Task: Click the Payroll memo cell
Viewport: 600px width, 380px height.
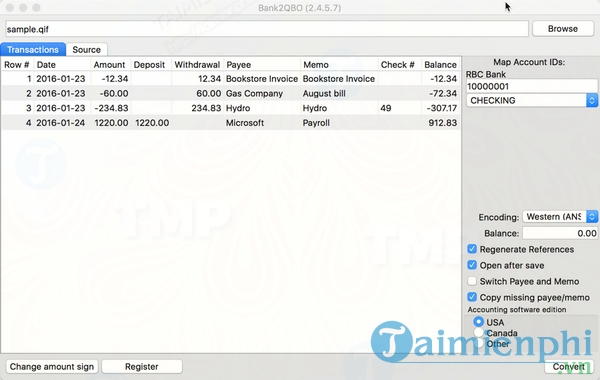Action: (x=339, y=123)
